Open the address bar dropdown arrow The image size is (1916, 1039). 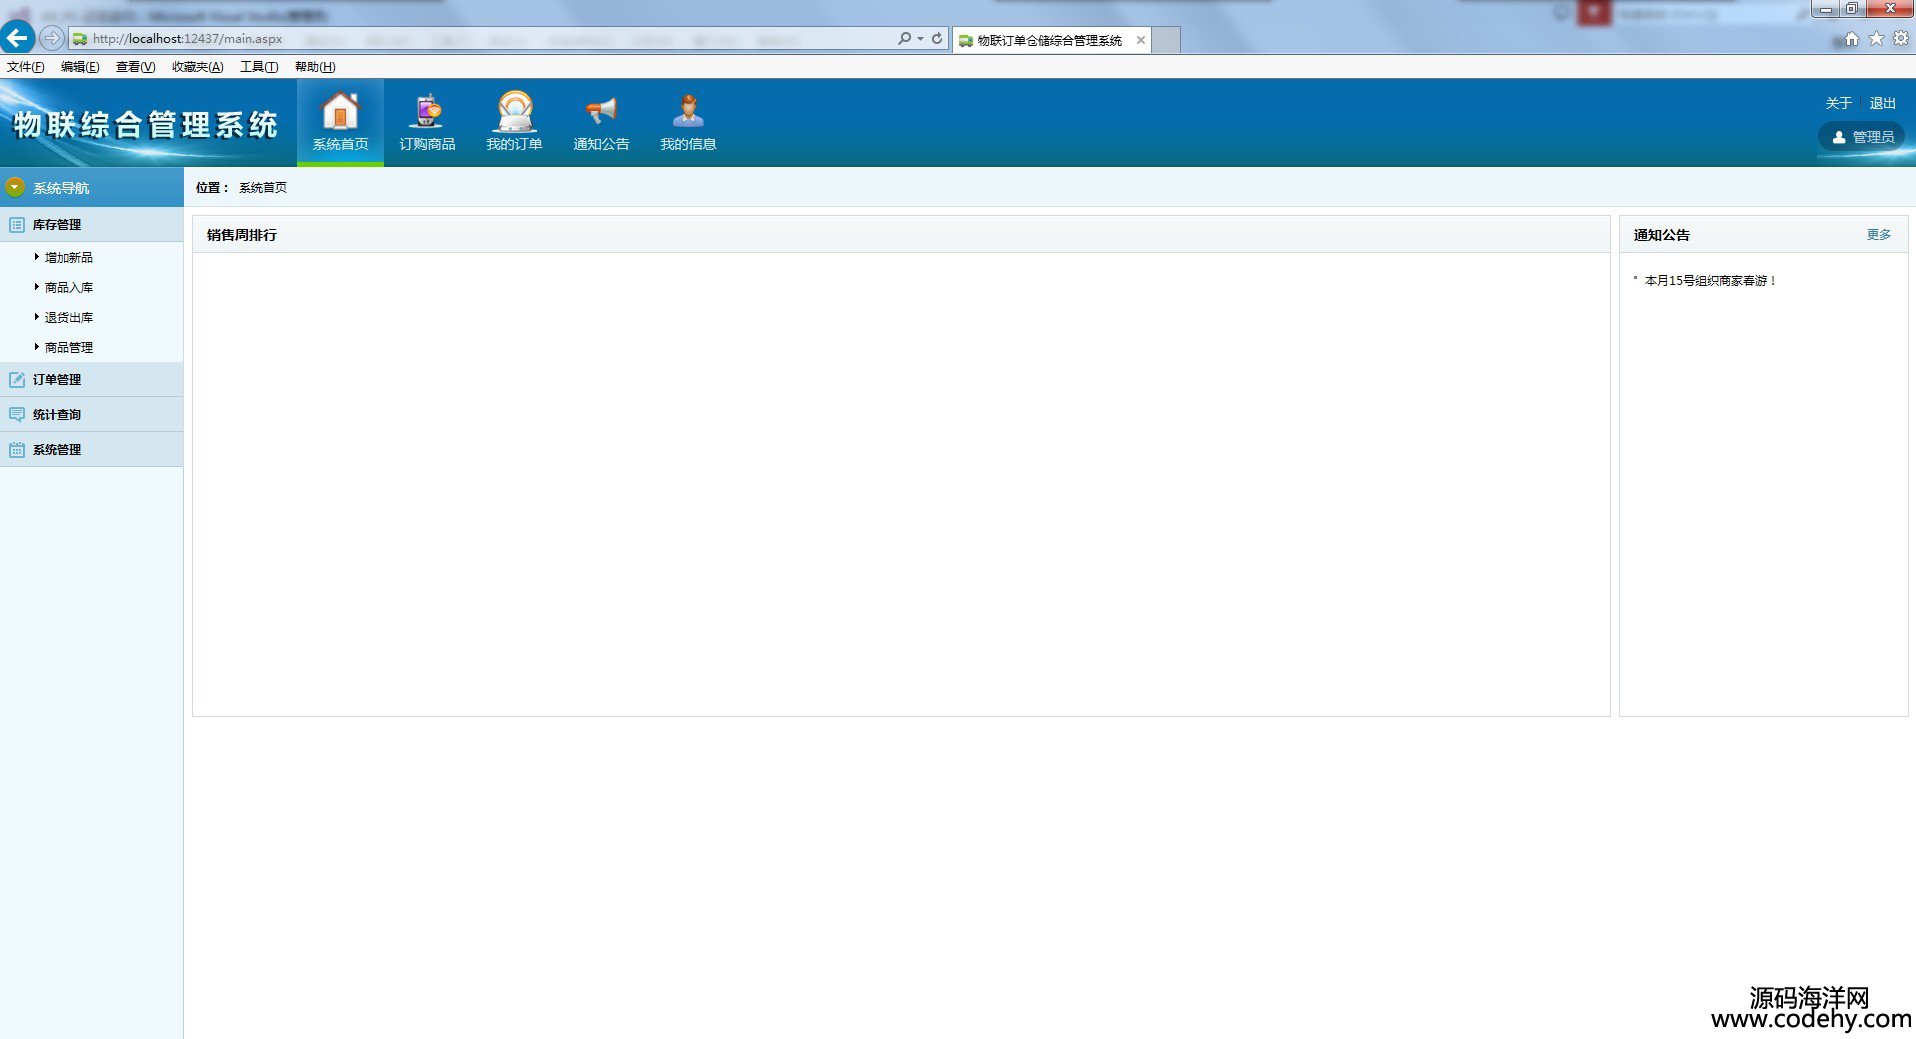click(920, 38)
